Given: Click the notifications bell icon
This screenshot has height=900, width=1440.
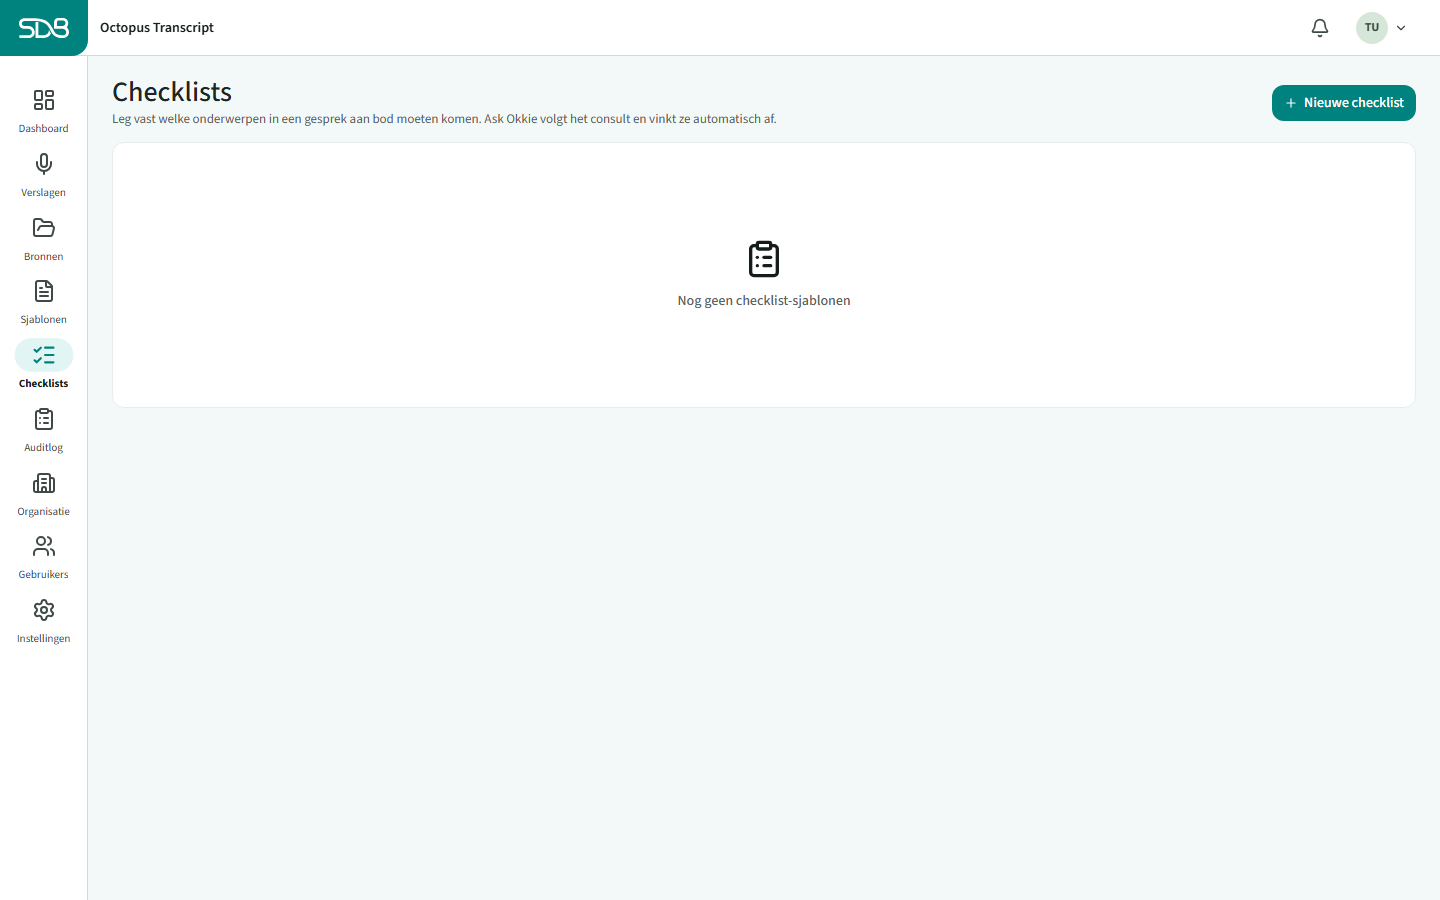Looking at the screenshot, I should point(1320,28).
